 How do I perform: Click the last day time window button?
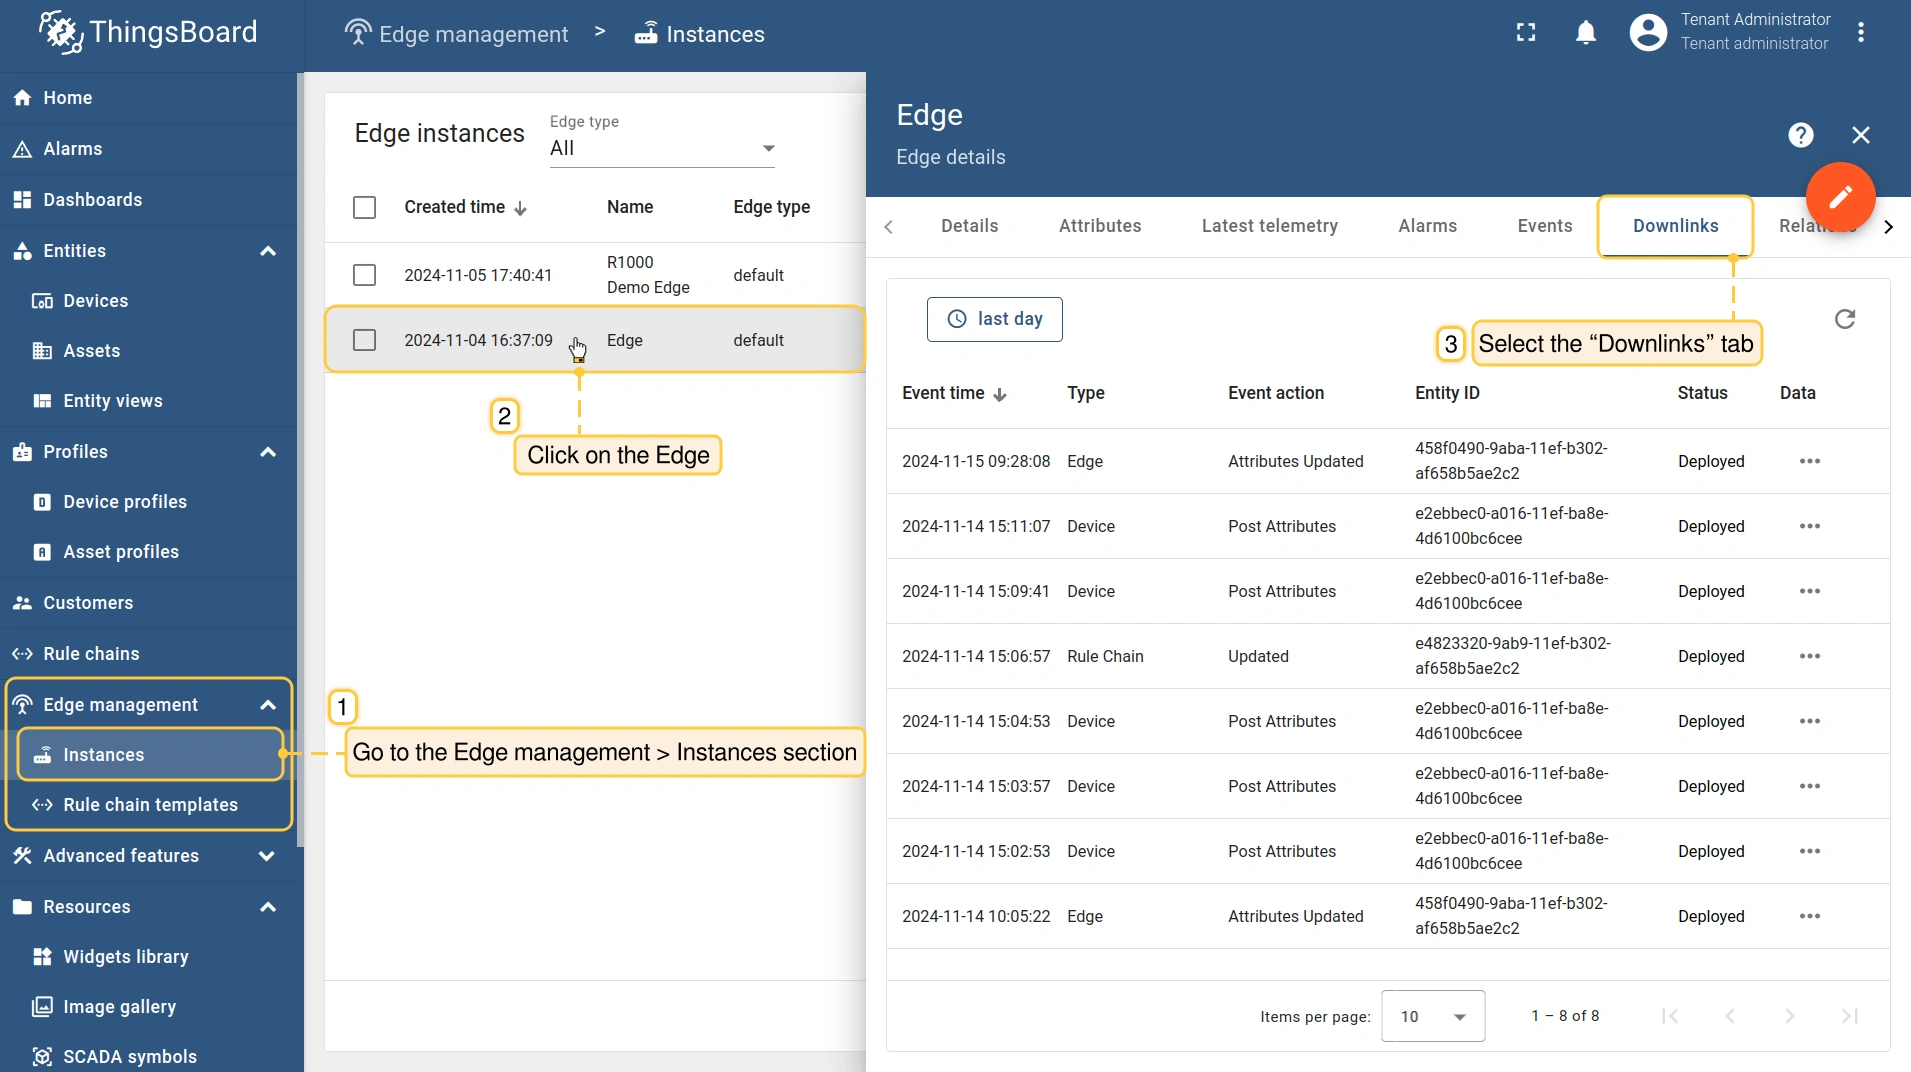pyautogui.click(x=994, y=319)
